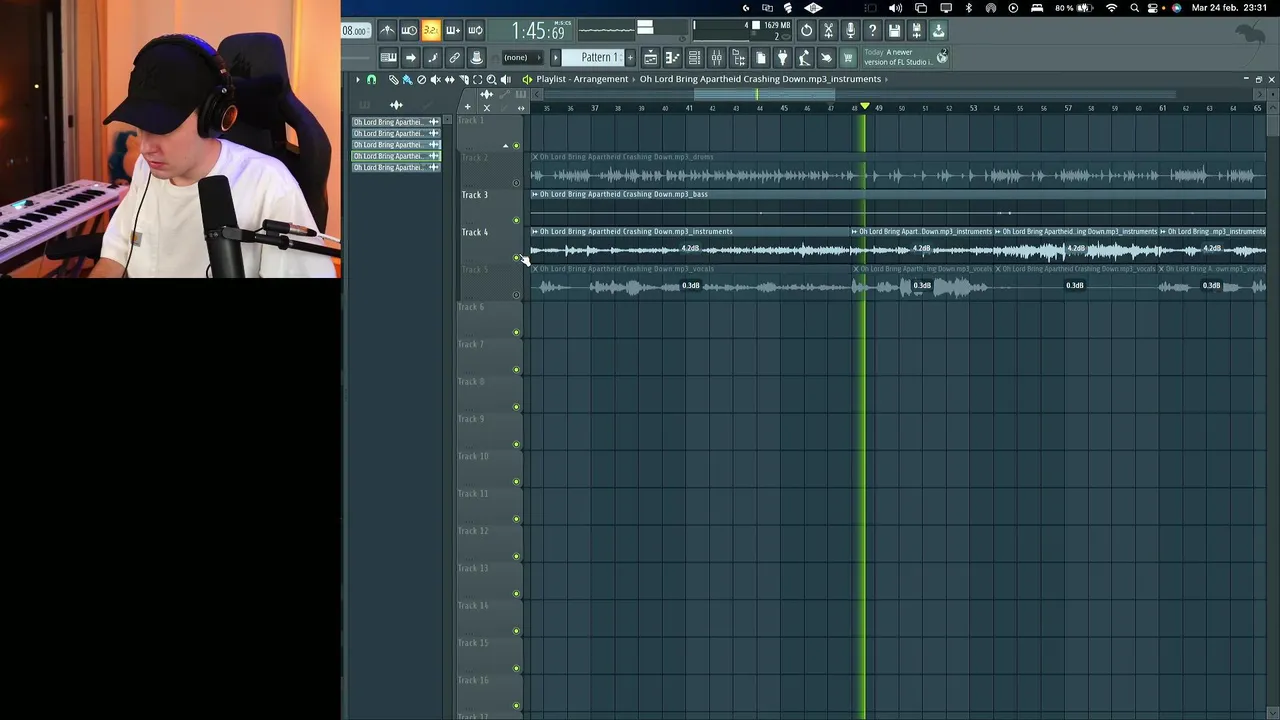Toggle loop recording button
Viewport: 1280px width, 720px height.
coord(475,31)
